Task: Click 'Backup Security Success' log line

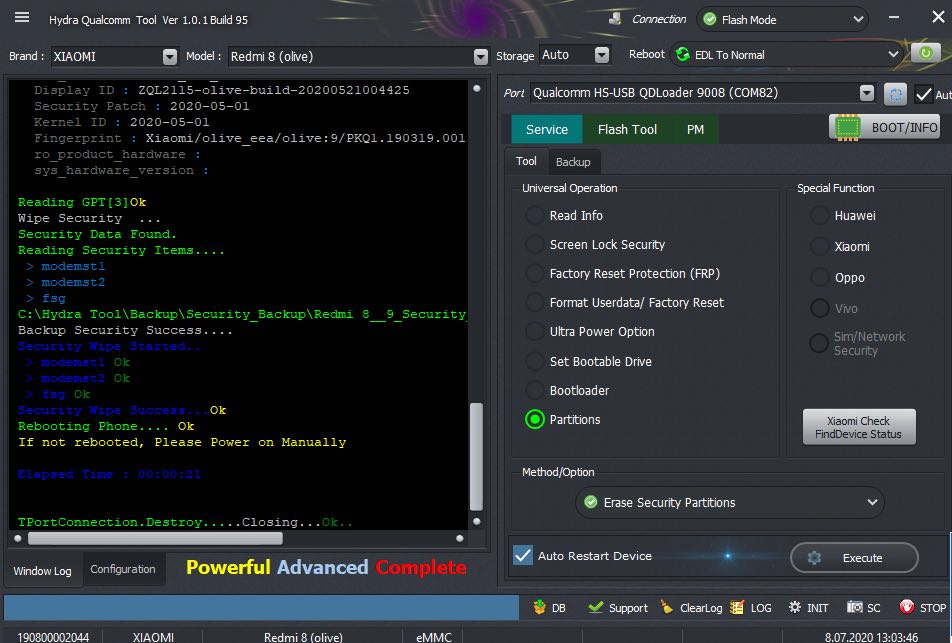Action: point(124,330)
